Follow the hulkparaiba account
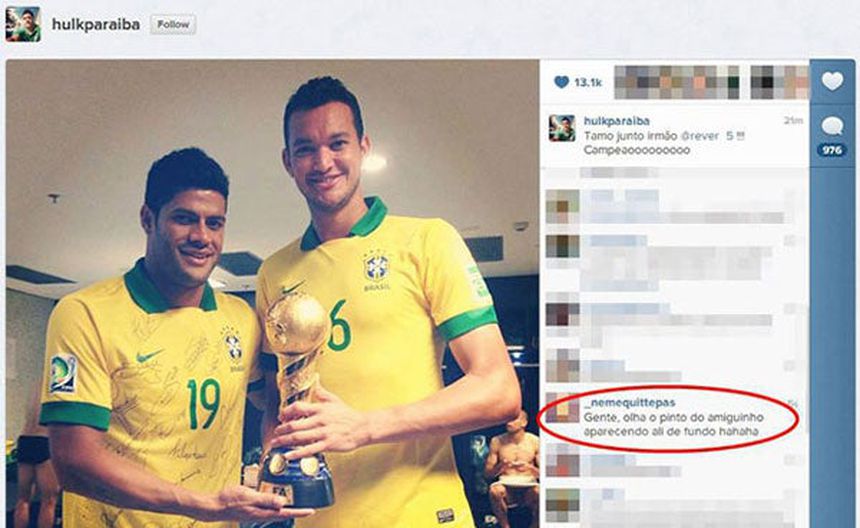 (x=173, y=25)
